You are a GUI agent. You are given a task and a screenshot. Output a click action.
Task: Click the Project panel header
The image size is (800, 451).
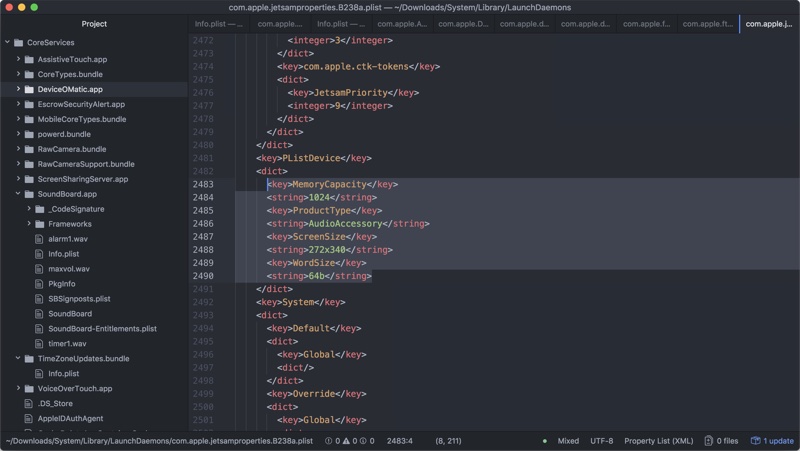click(94, 24)
